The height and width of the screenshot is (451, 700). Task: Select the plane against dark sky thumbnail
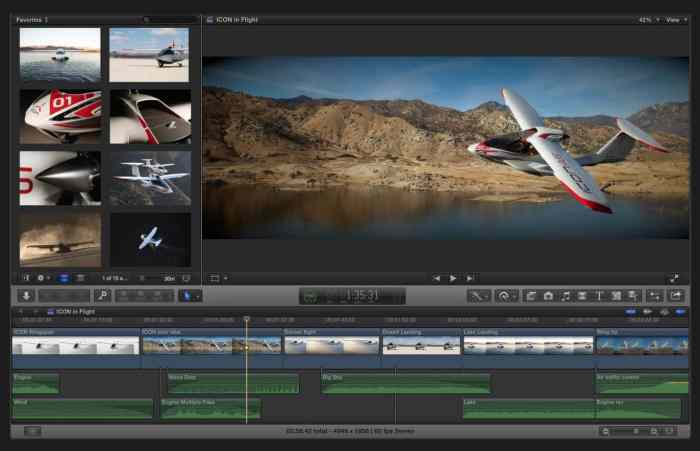point(150,240)
